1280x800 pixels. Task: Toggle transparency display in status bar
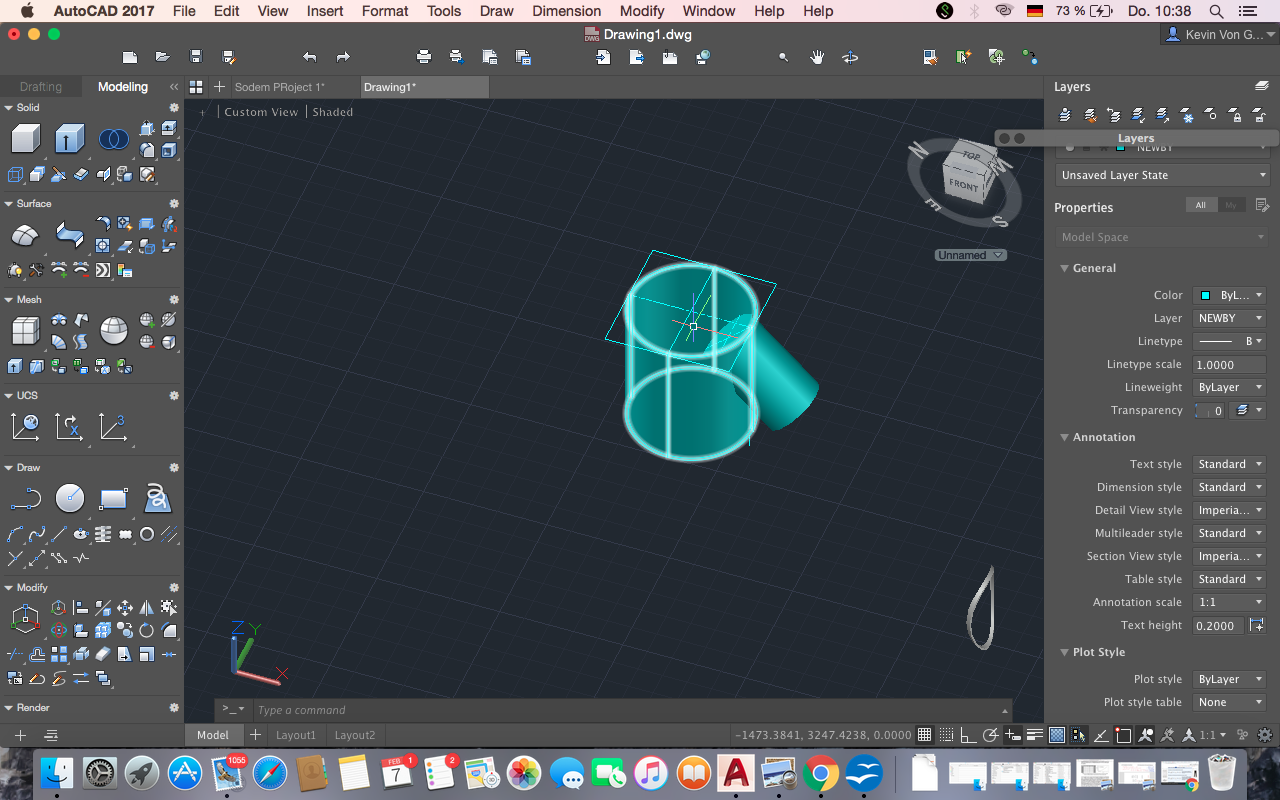tap(1057, 735)
